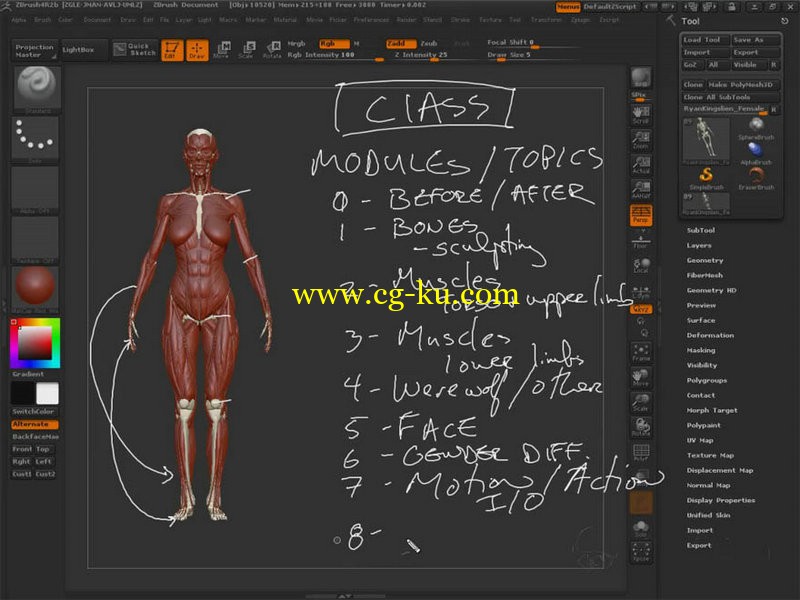The width and height of the screenshot is (800, 600).
Task: Expand the SubTool palette section
Action: (701, 231)
